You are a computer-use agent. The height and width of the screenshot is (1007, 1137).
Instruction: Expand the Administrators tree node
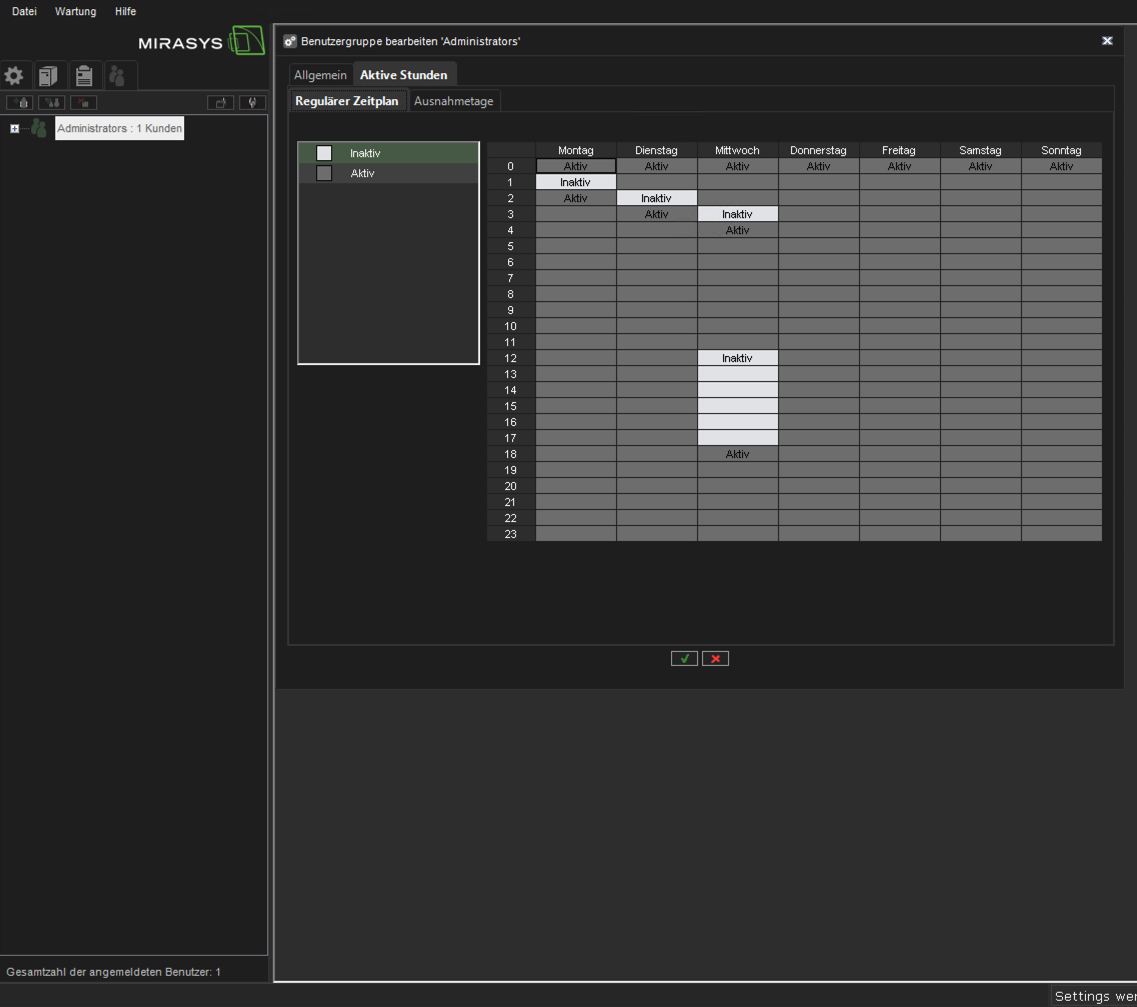14,129
